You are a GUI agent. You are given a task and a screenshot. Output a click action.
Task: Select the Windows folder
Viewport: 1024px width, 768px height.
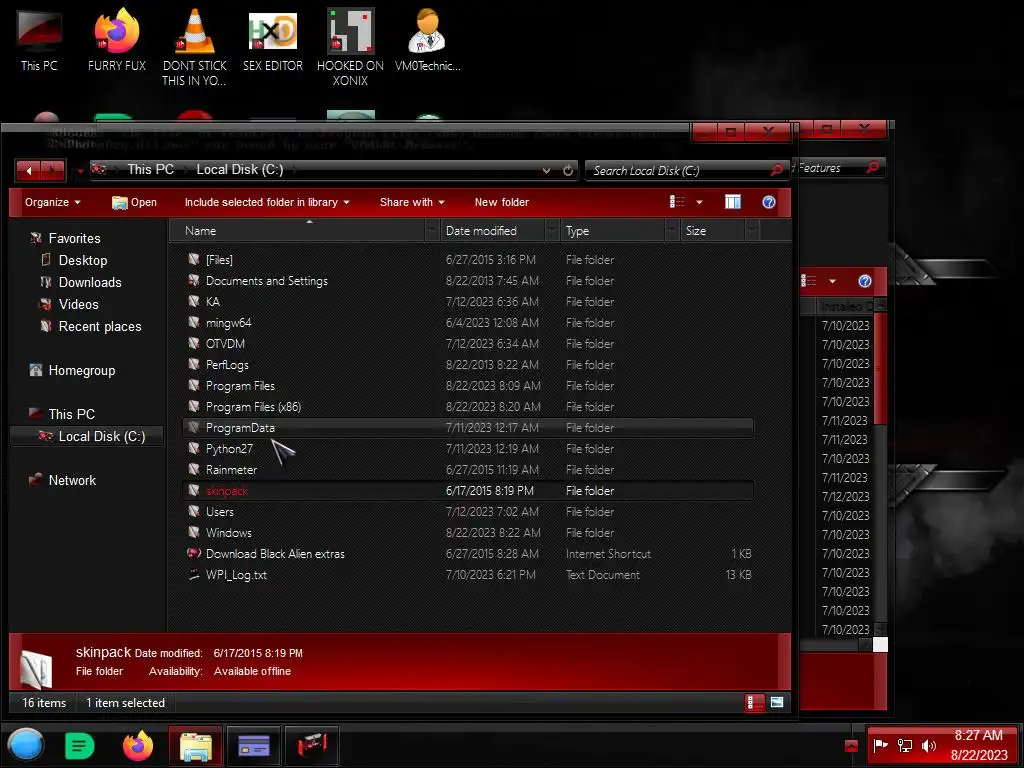click(x=468, y=532)
